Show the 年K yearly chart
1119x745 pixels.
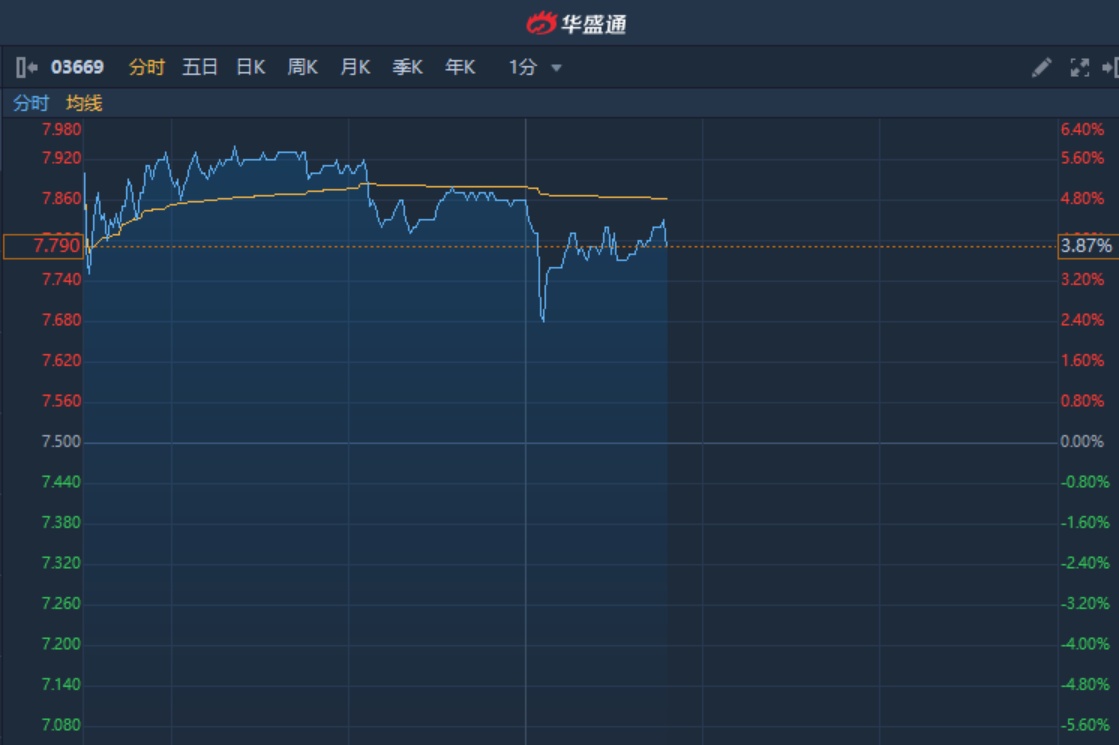click(x=460, y=68)
